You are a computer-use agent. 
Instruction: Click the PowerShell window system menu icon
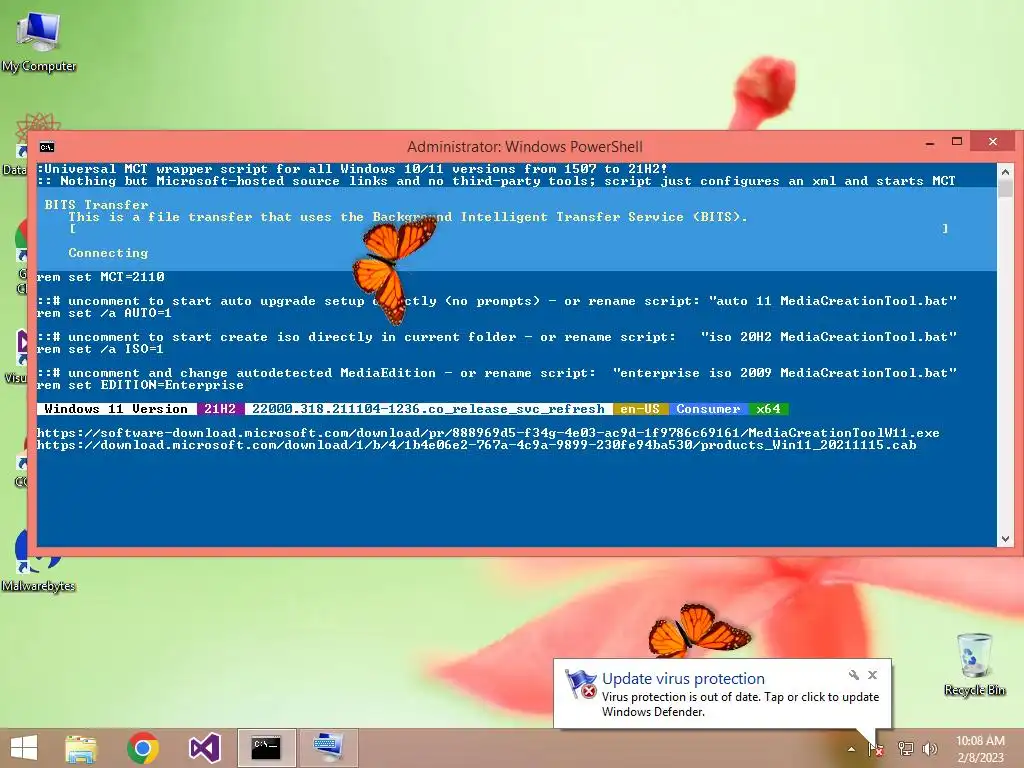[47, 147]
